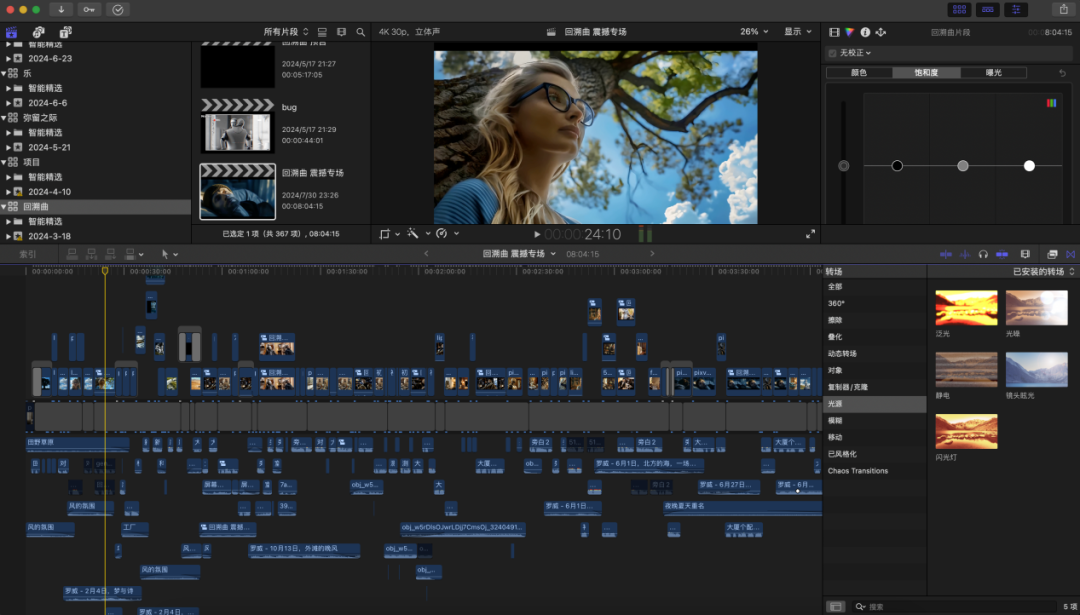Click the reset arrow in color board
This screenshot has height=615, width=1080.
click(x=1062, y=72)
